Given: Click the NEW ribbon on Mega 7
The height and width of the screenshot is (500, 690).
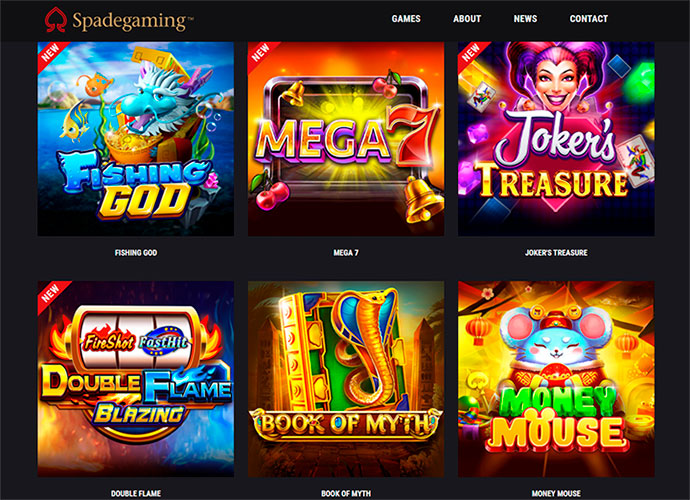Looking at the screenshot, I should 260,53.
